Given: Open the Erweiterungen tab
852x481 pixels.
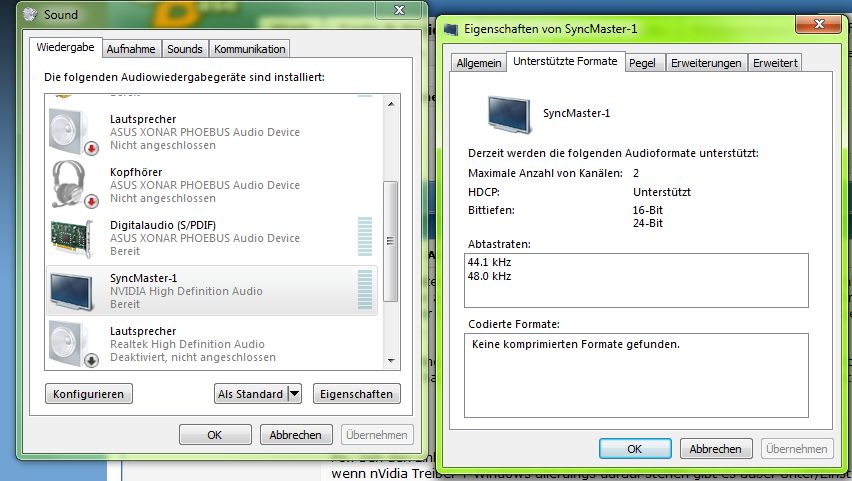Looking at the screenshot, I should 706,63.
